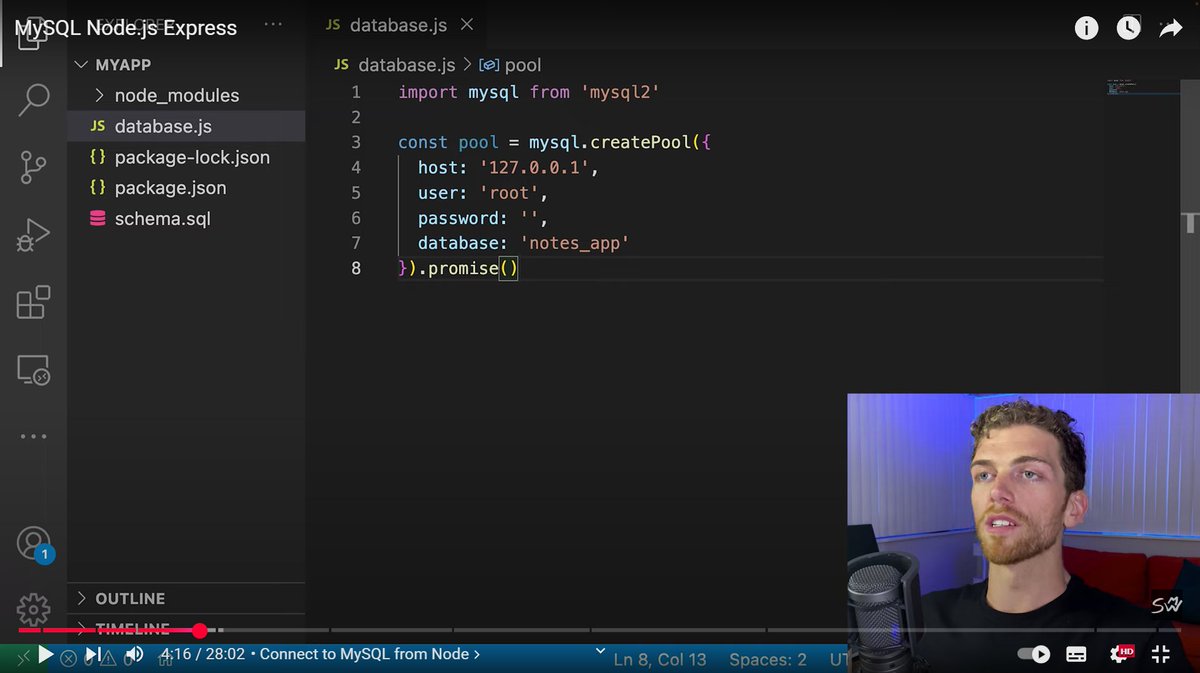Screen dimensions: 1200x673
Task: Open Remote Explorer view
Action: (x=34, y=370)
